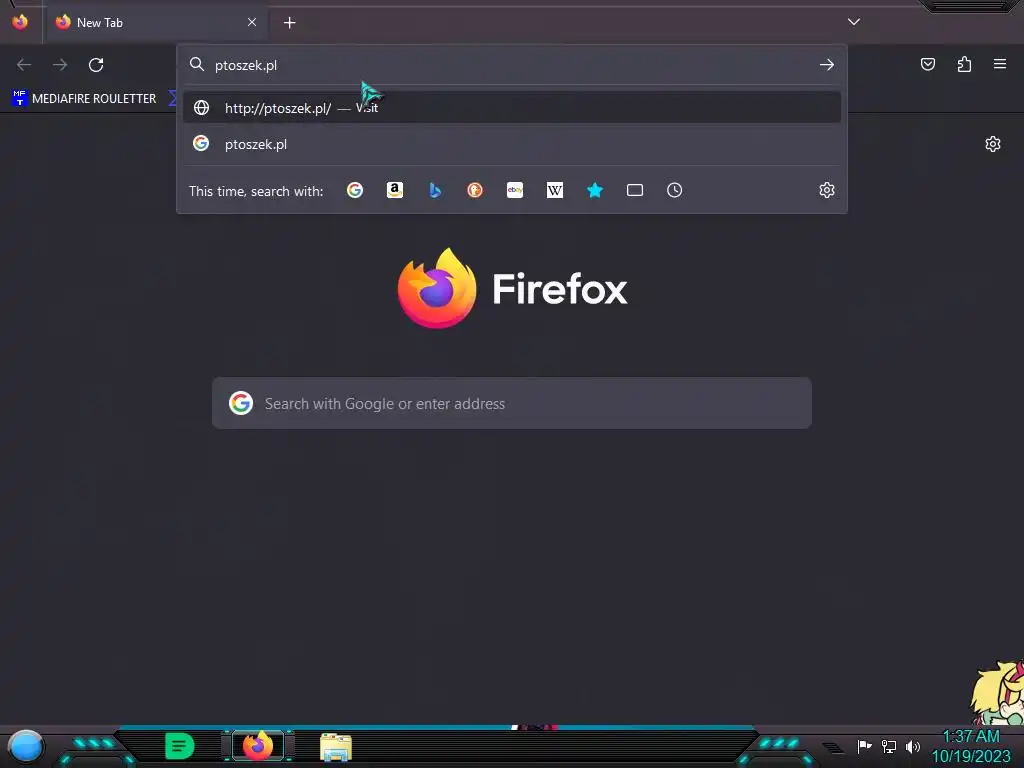Click the address bar text ptoszek.pl
The width and height of the screenshot is (1024, 768).
tap(246, 65)
